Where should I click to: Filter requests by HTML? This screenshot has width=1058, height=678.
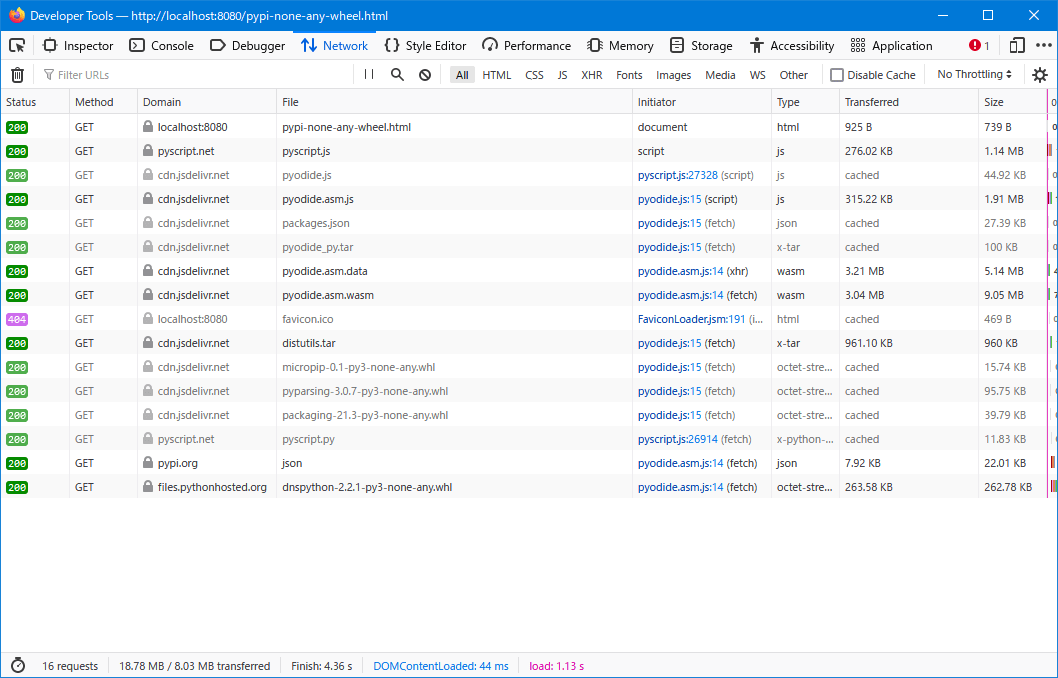click(x=497, y=75)
